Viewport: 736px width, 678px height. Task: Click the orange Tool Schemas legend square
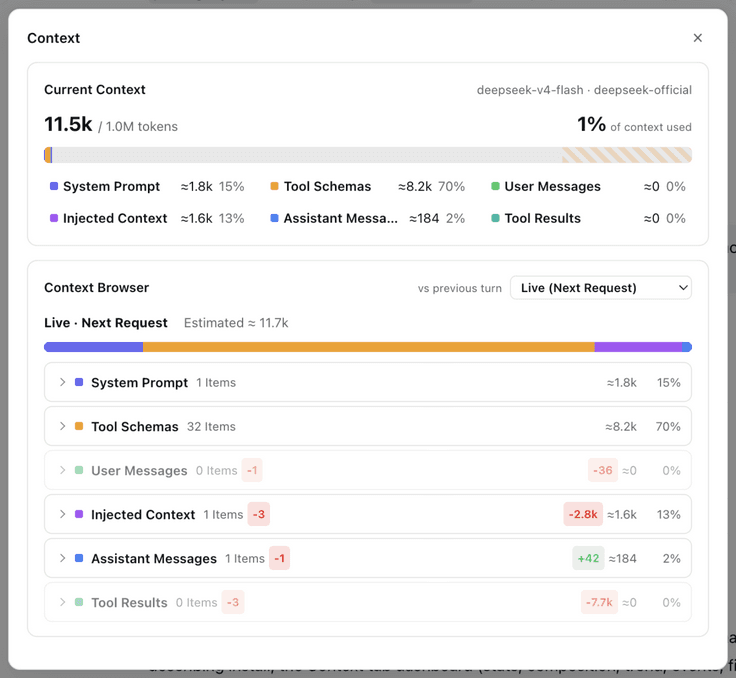(x=275, y=186)
